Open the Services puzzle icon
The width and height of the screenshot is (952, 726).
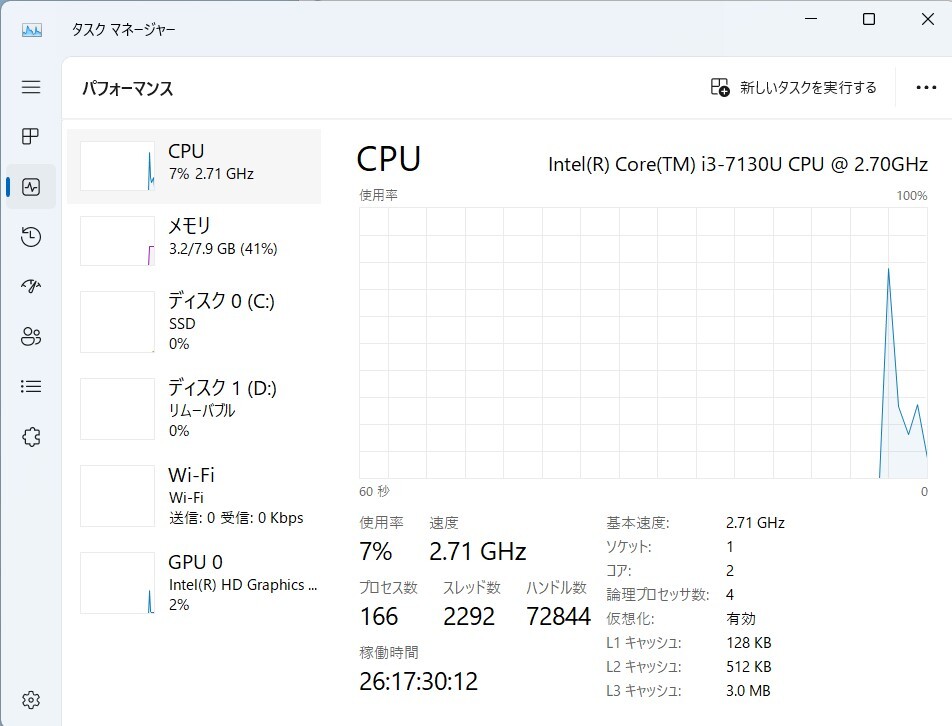[31, 436]
